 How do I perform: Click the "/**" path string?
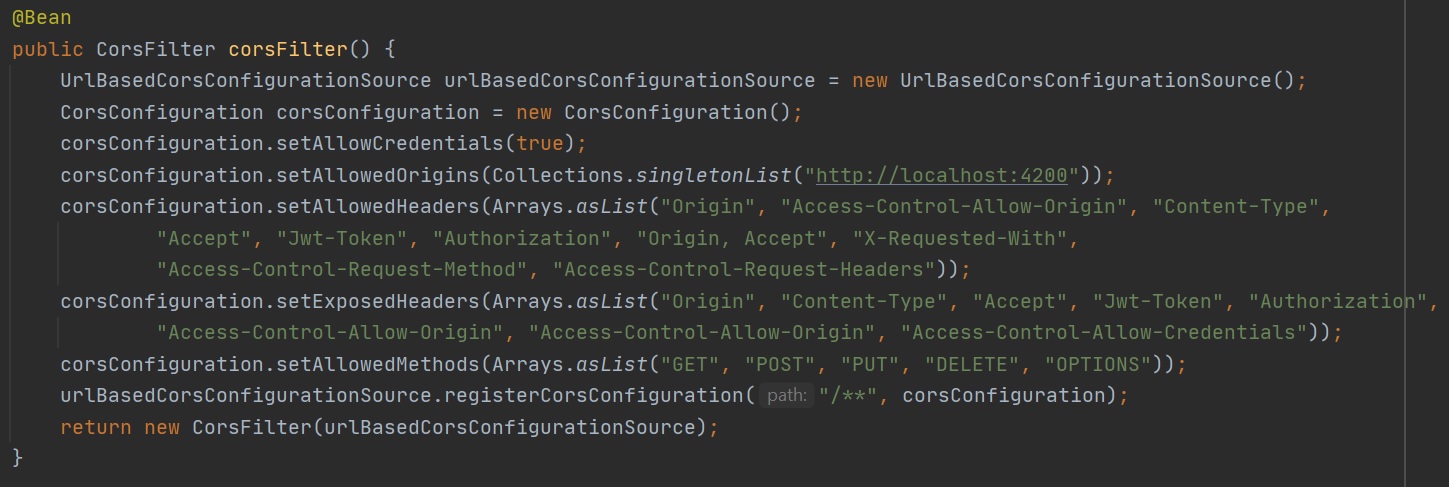point(848,396)
